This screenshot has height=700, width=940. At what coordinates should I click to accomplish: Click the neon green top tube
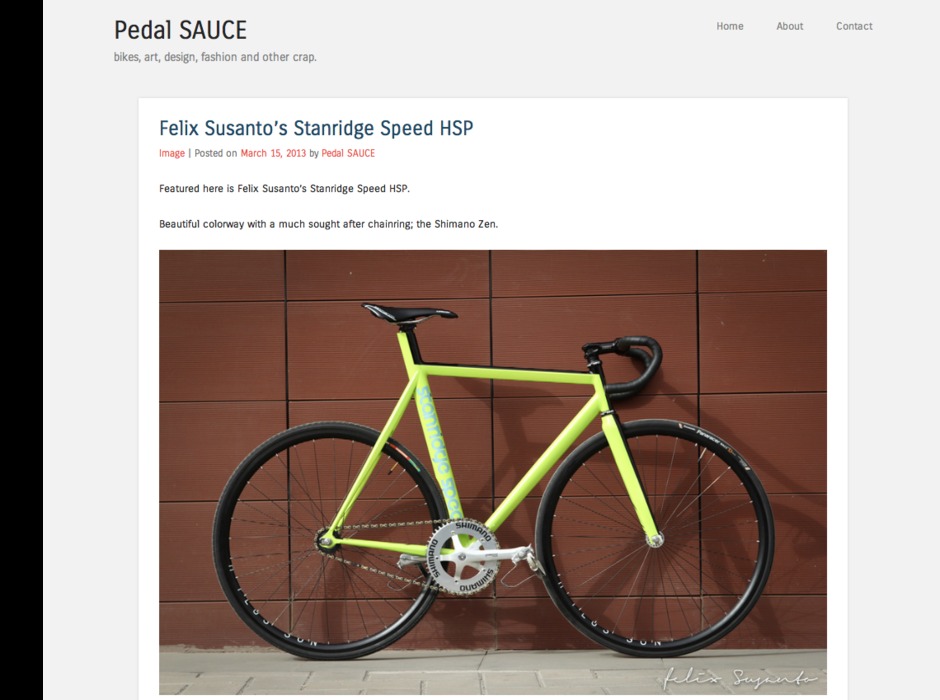[x=508, y=373]
